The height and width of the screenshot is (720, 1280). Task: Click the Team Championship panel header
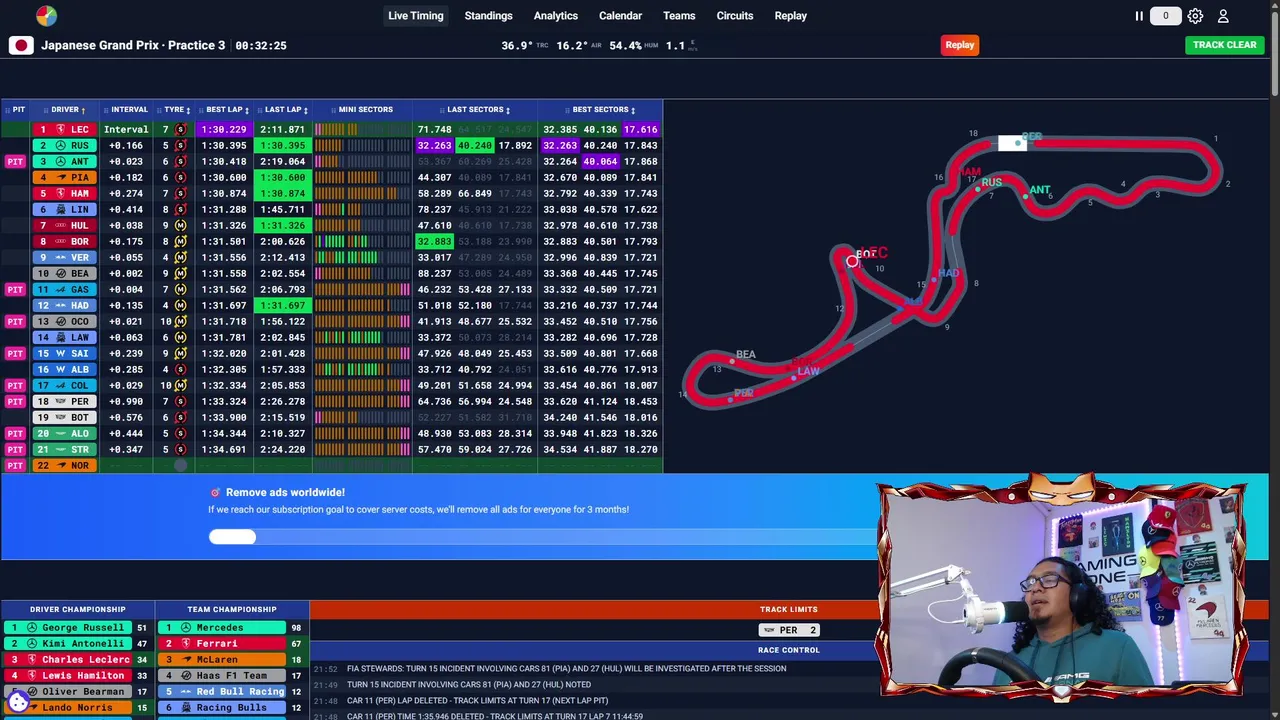pyautogui.click(x=232, y=609)
